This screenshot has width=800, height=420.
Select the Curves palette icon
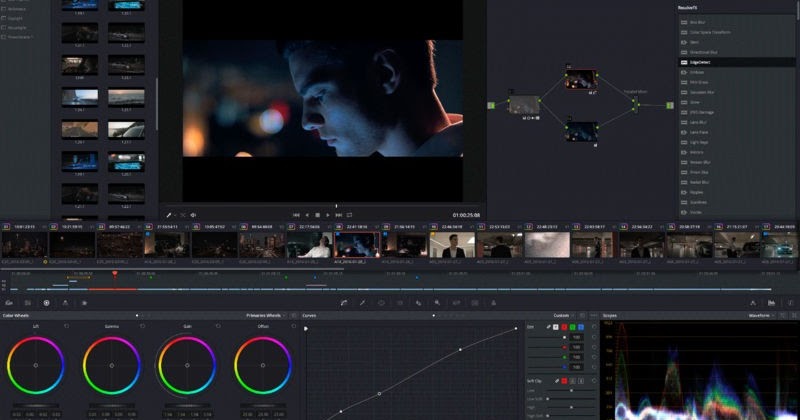[344, 303]
